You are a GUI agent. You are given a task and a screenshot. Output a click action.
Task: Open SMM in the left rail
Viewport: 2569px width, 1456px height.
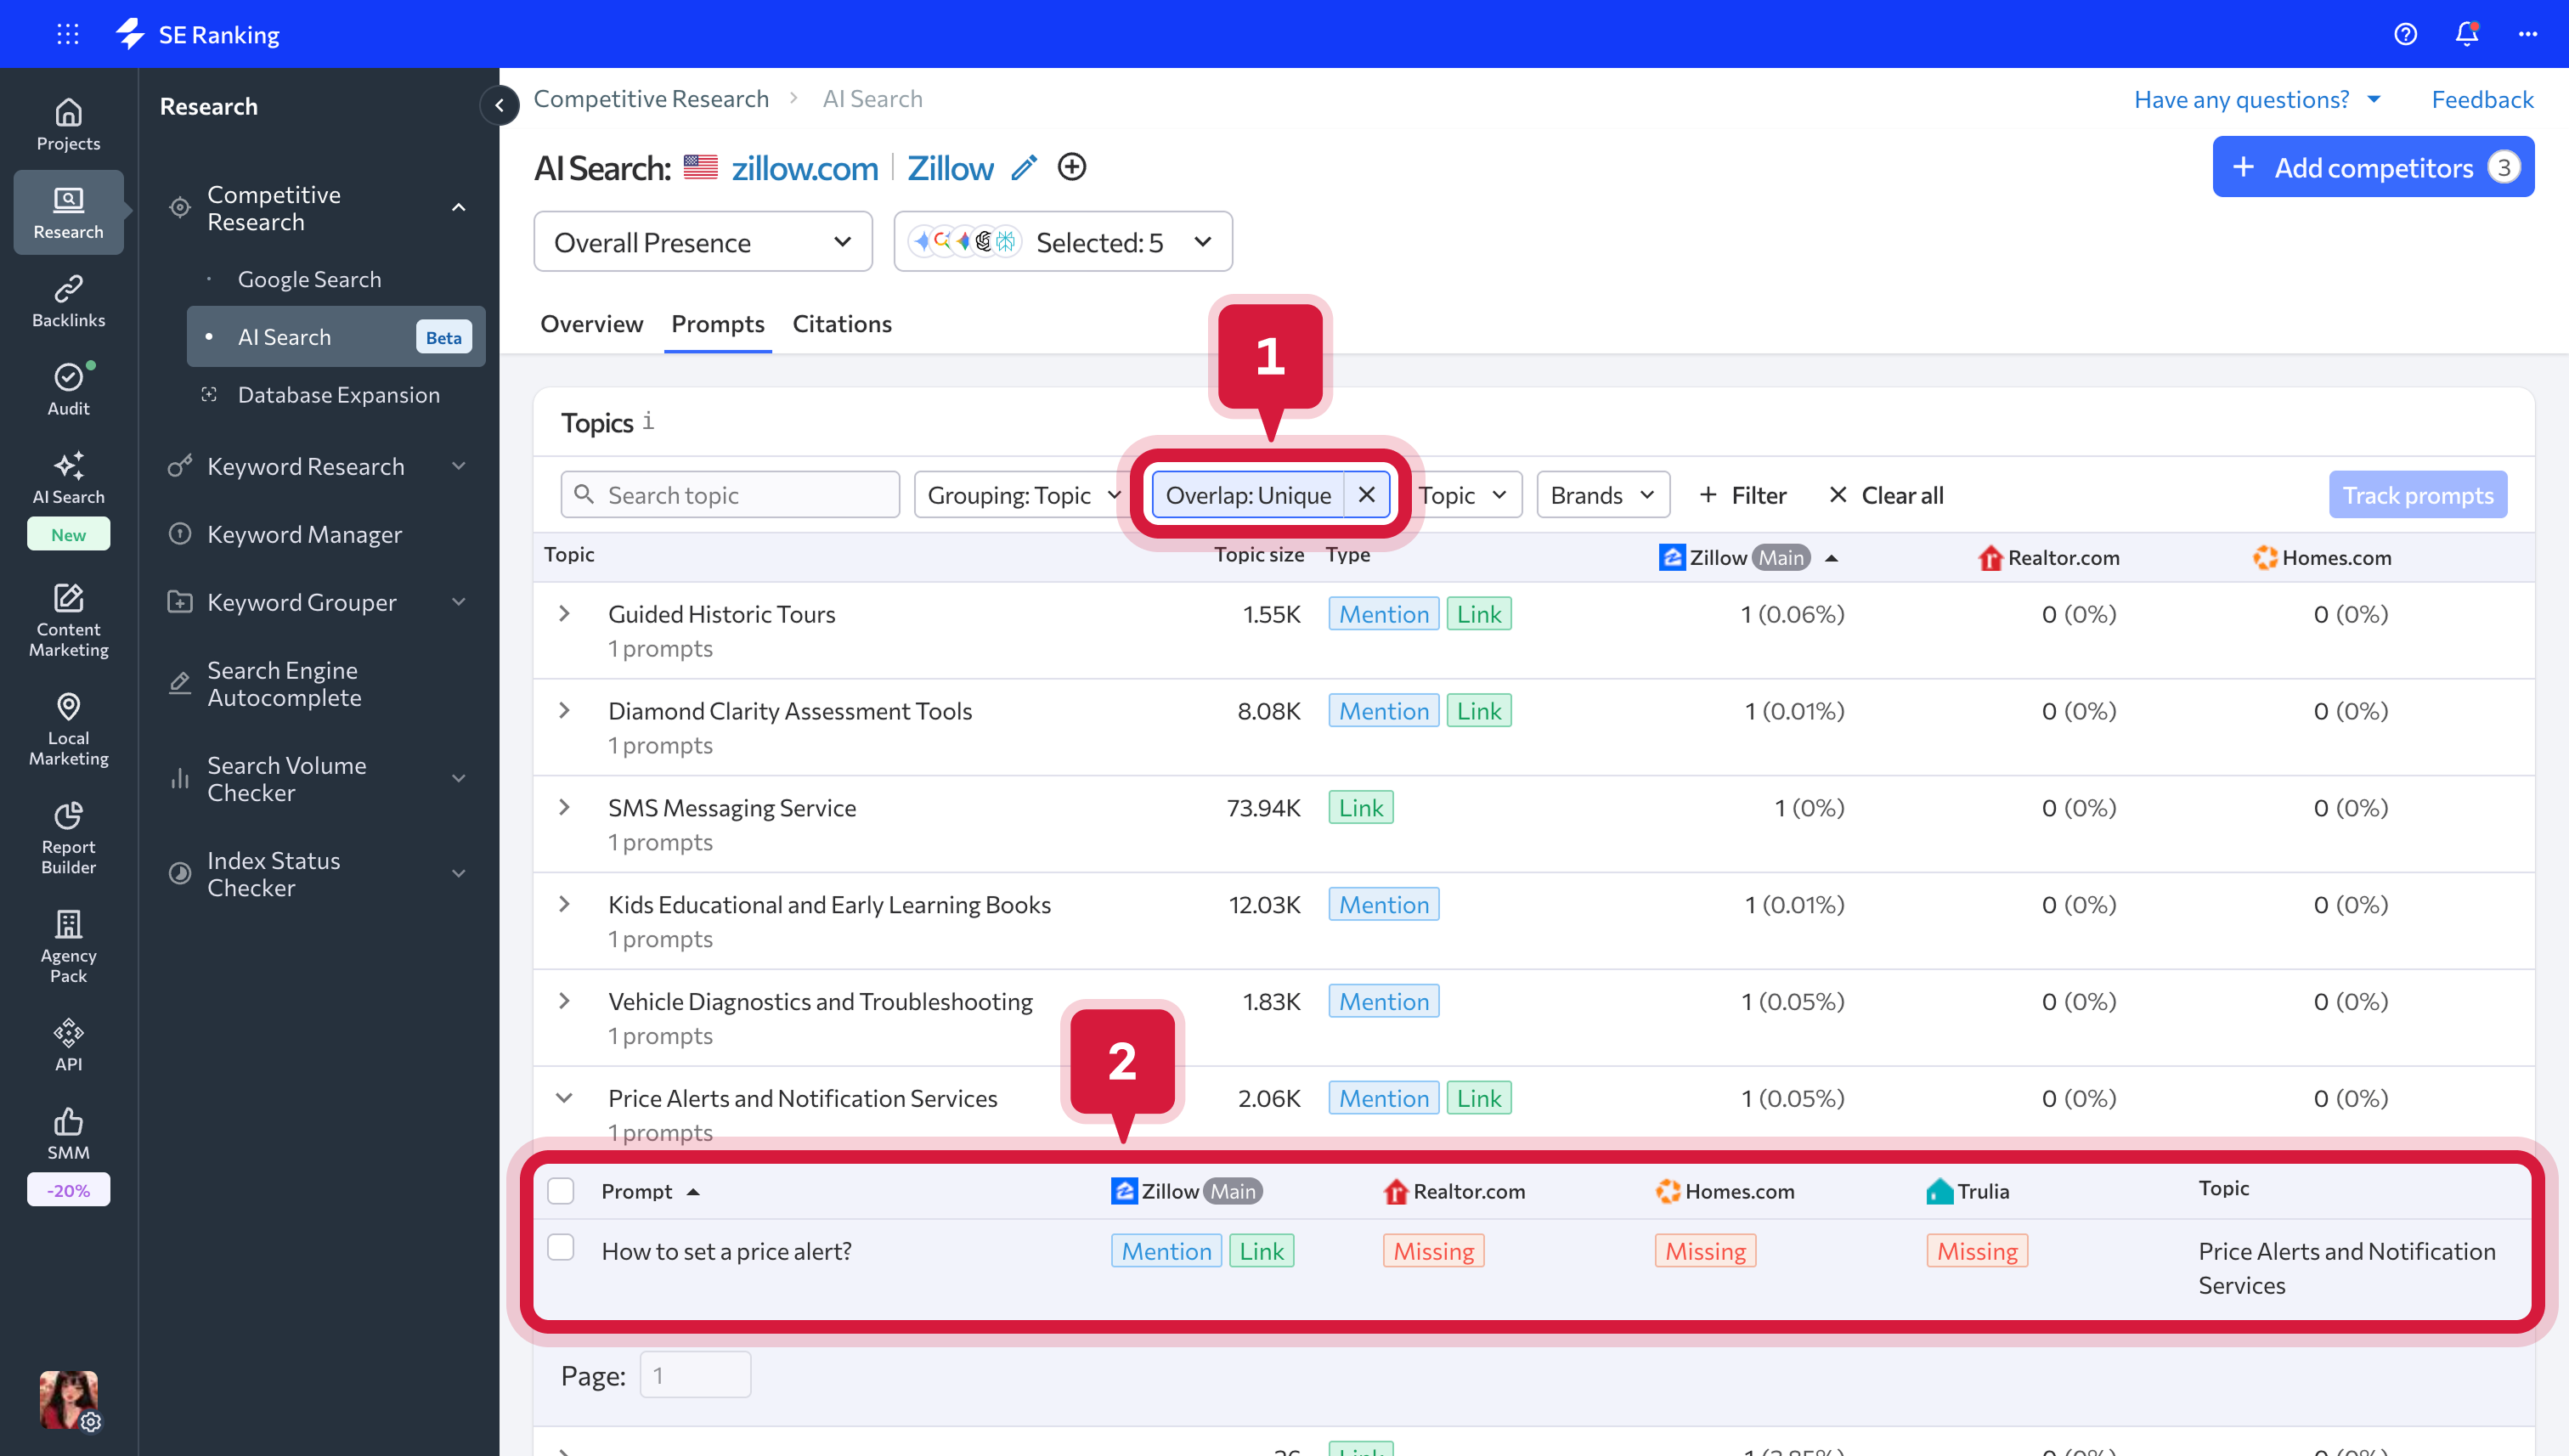click(x=68, y=1134)
